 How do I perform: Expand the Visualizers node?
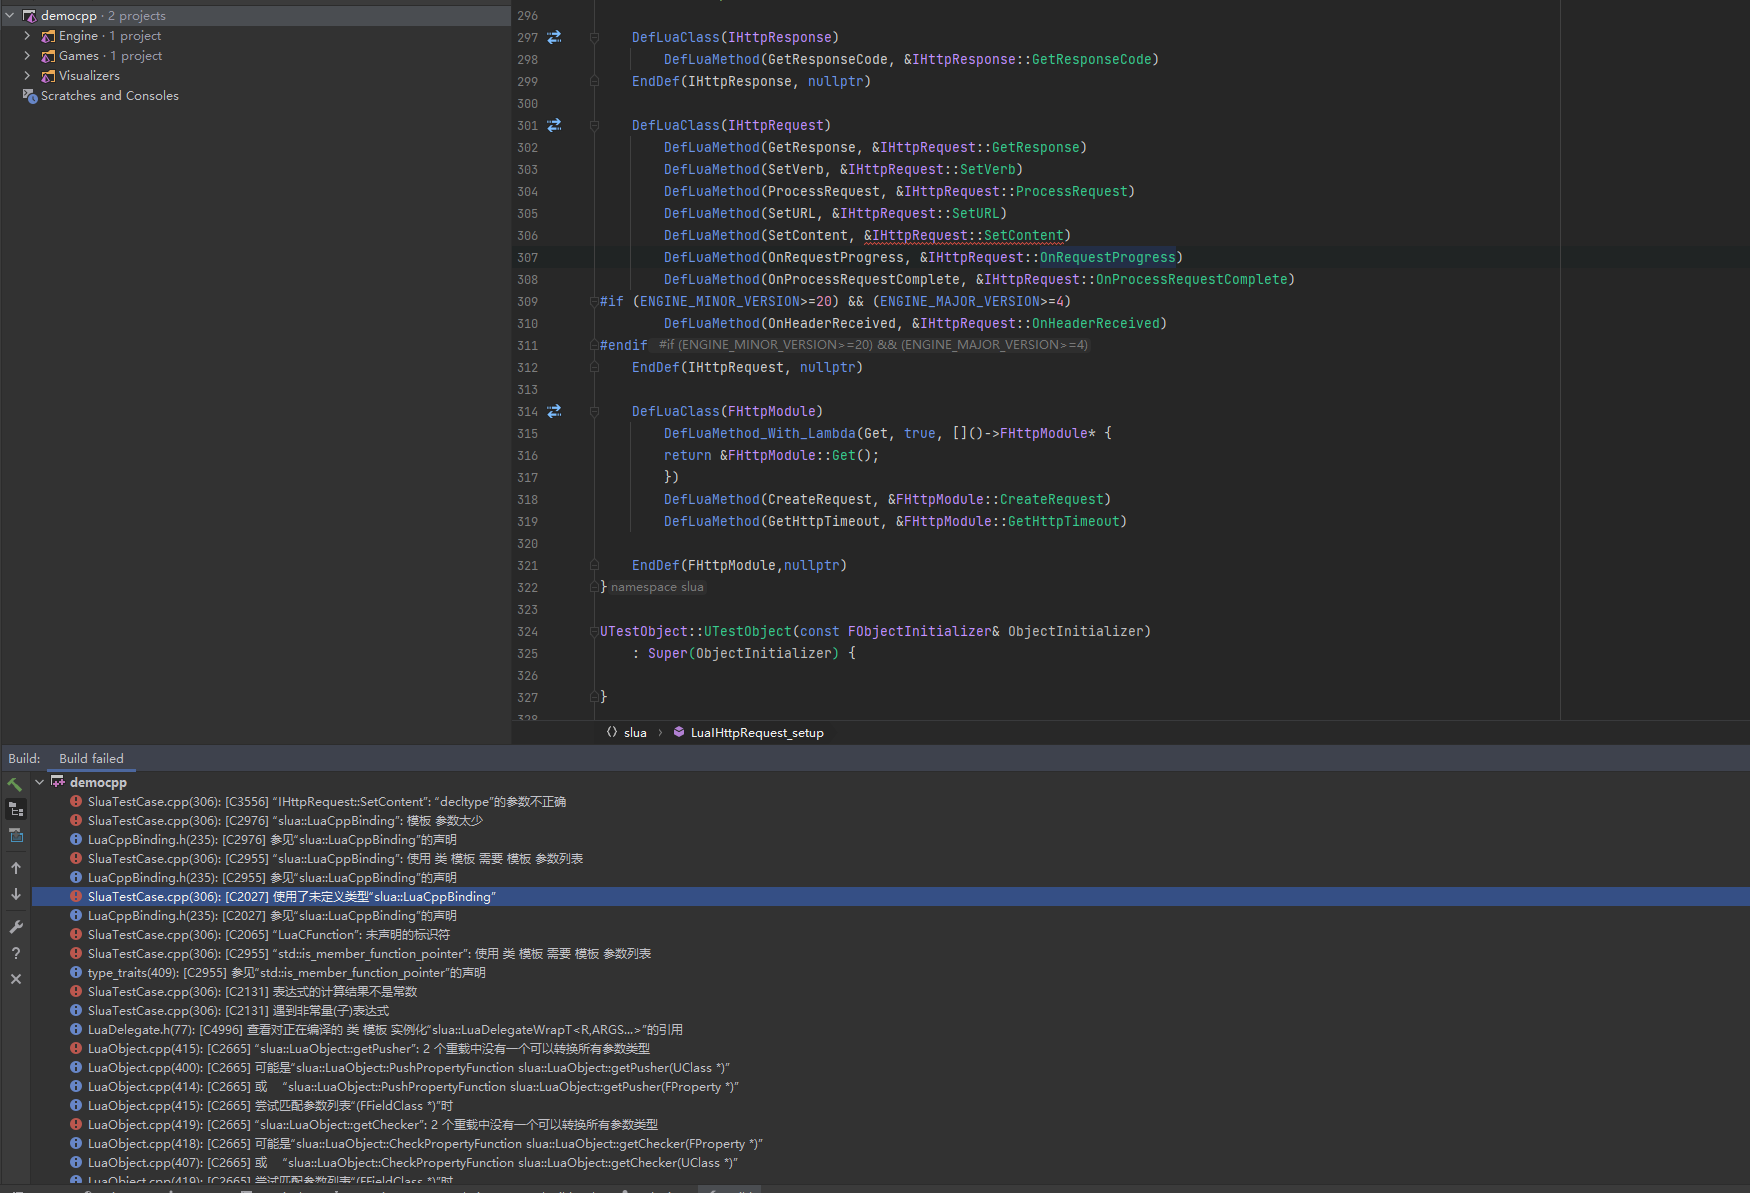(27, 76)
